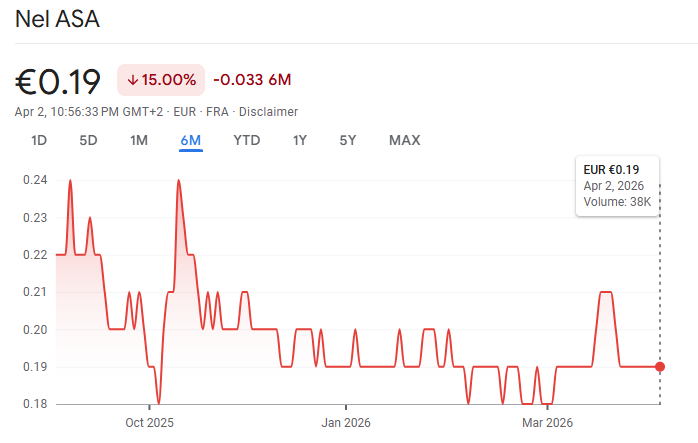Screen dimensions: 698x443
Task: Click the Oct 2025 axis label
Action: click(149, 423)
